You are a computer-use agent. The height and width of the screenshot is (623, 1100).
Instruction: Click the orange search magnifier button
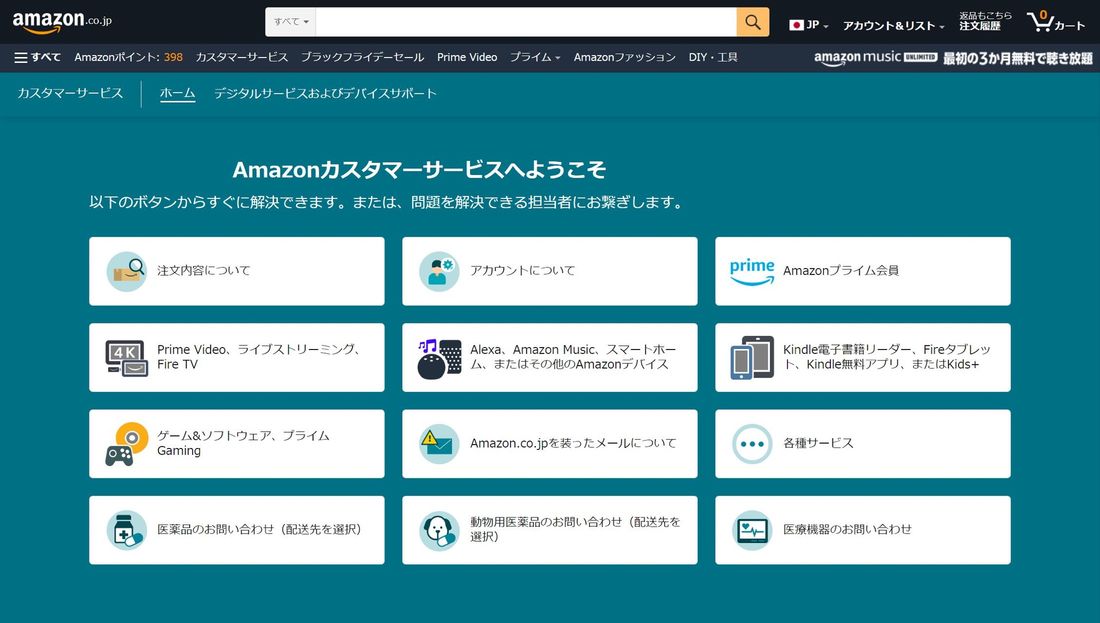click(753, 22)
